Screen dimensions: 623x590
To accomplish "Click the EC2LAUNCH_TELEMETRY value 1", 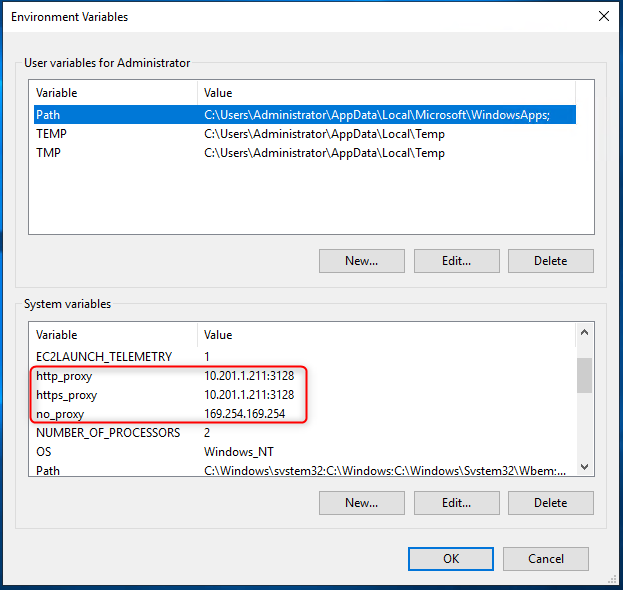I will [x=207, y=357].
